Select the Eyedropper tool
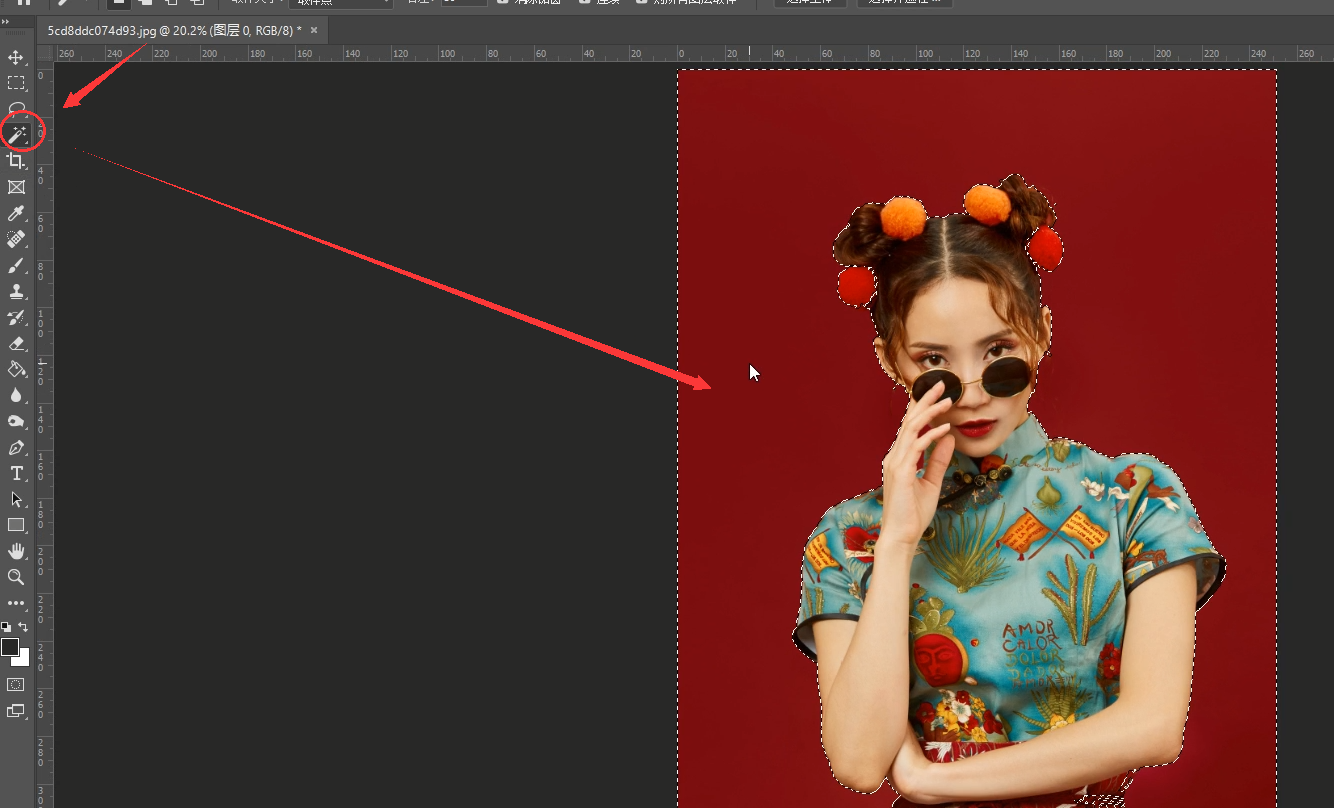This screenshot has height=808, width=1334. [16, 213]
